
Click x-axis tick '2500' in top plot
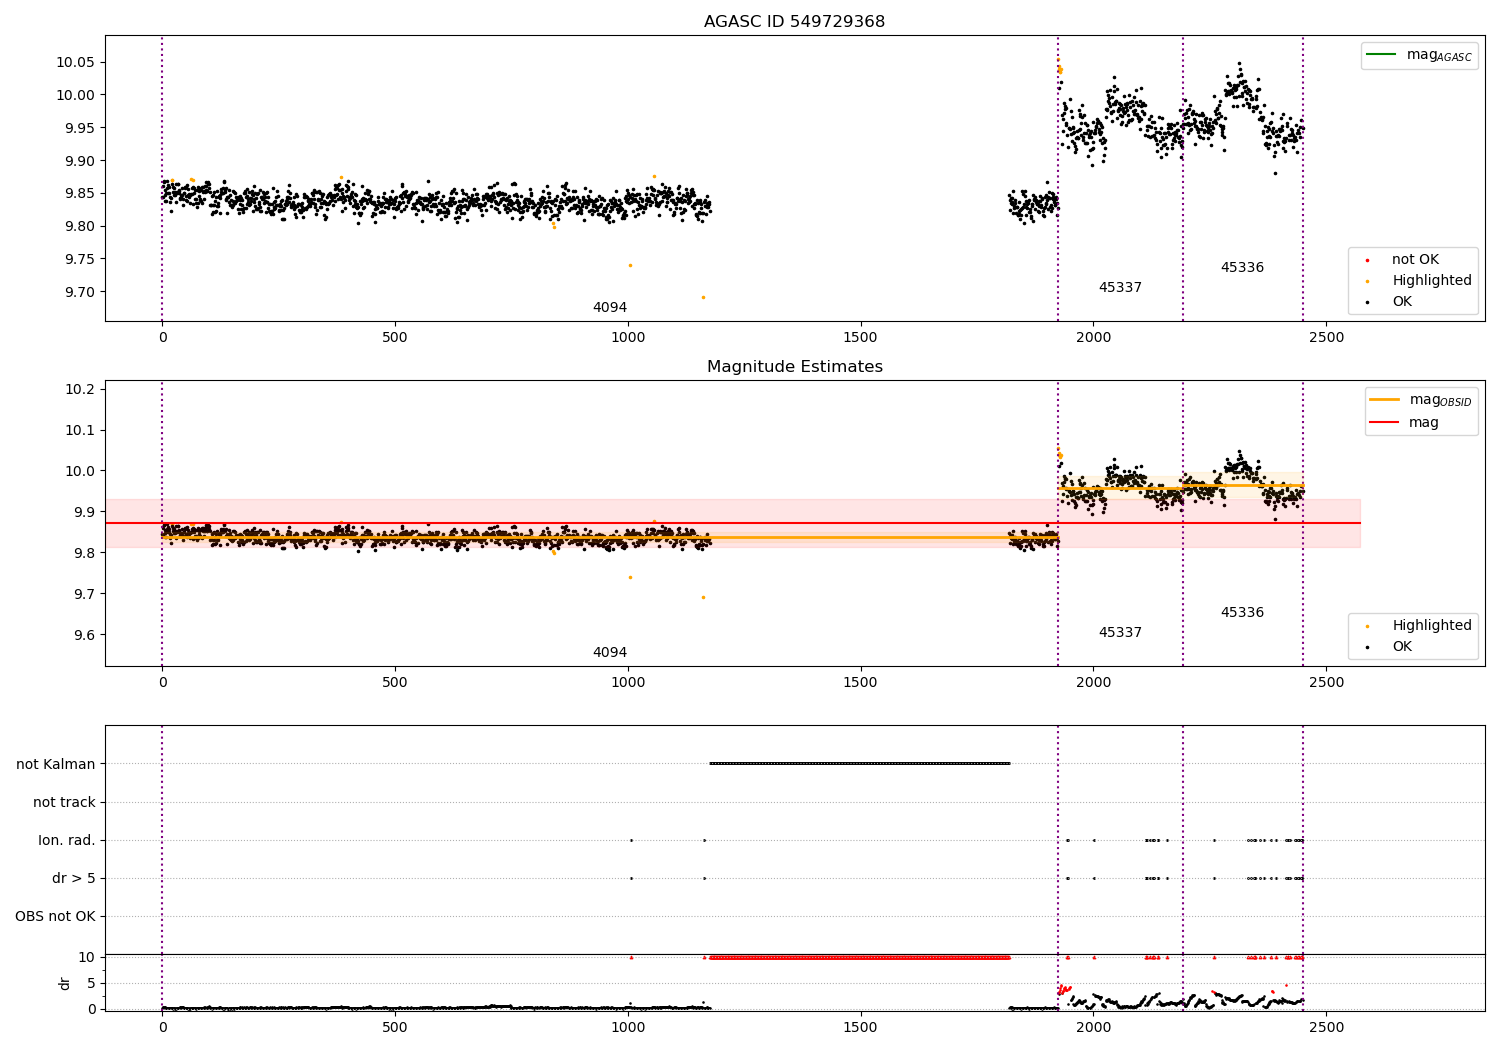[x=1326, y=338]
